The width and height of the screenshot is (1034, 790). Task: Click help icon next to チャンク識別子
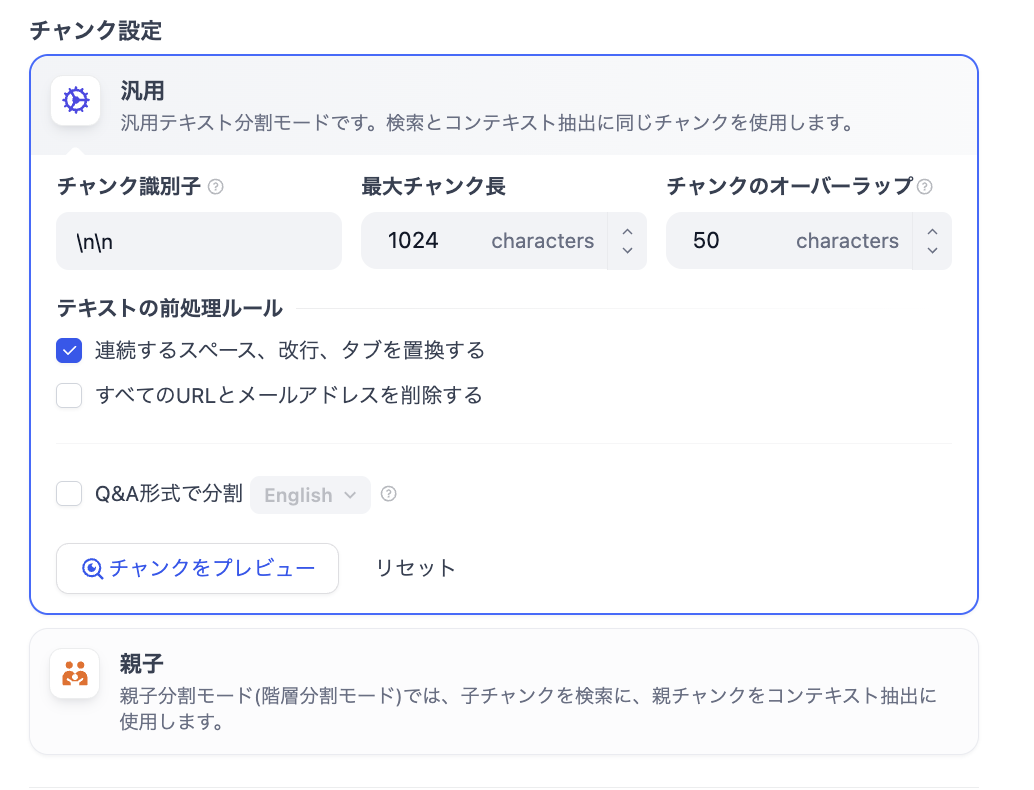point(216,186)
